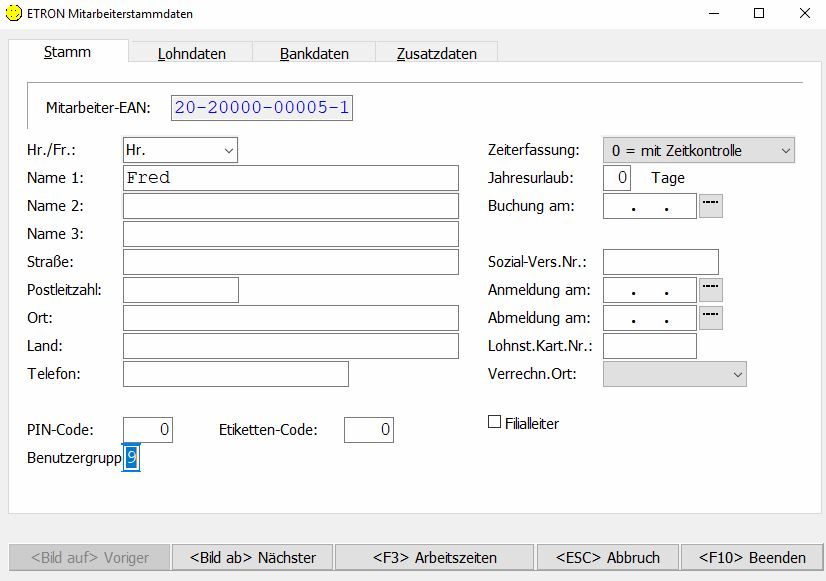Image resolution: width=826 pixels, height=581 pixels.
Task: Click the ETRON smiley icon in title bar
Action: 15,14
